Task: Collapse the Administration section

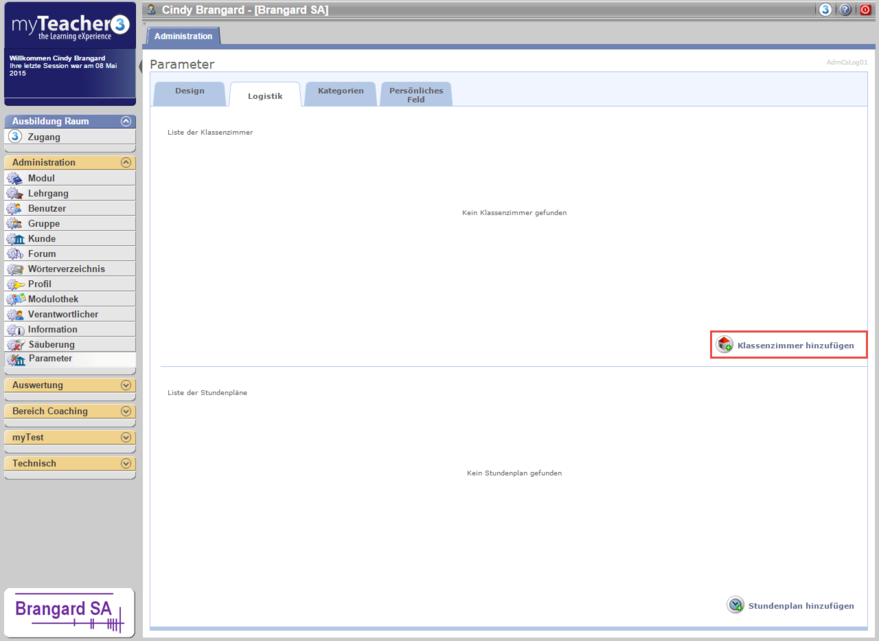Action: click(126, 162)
